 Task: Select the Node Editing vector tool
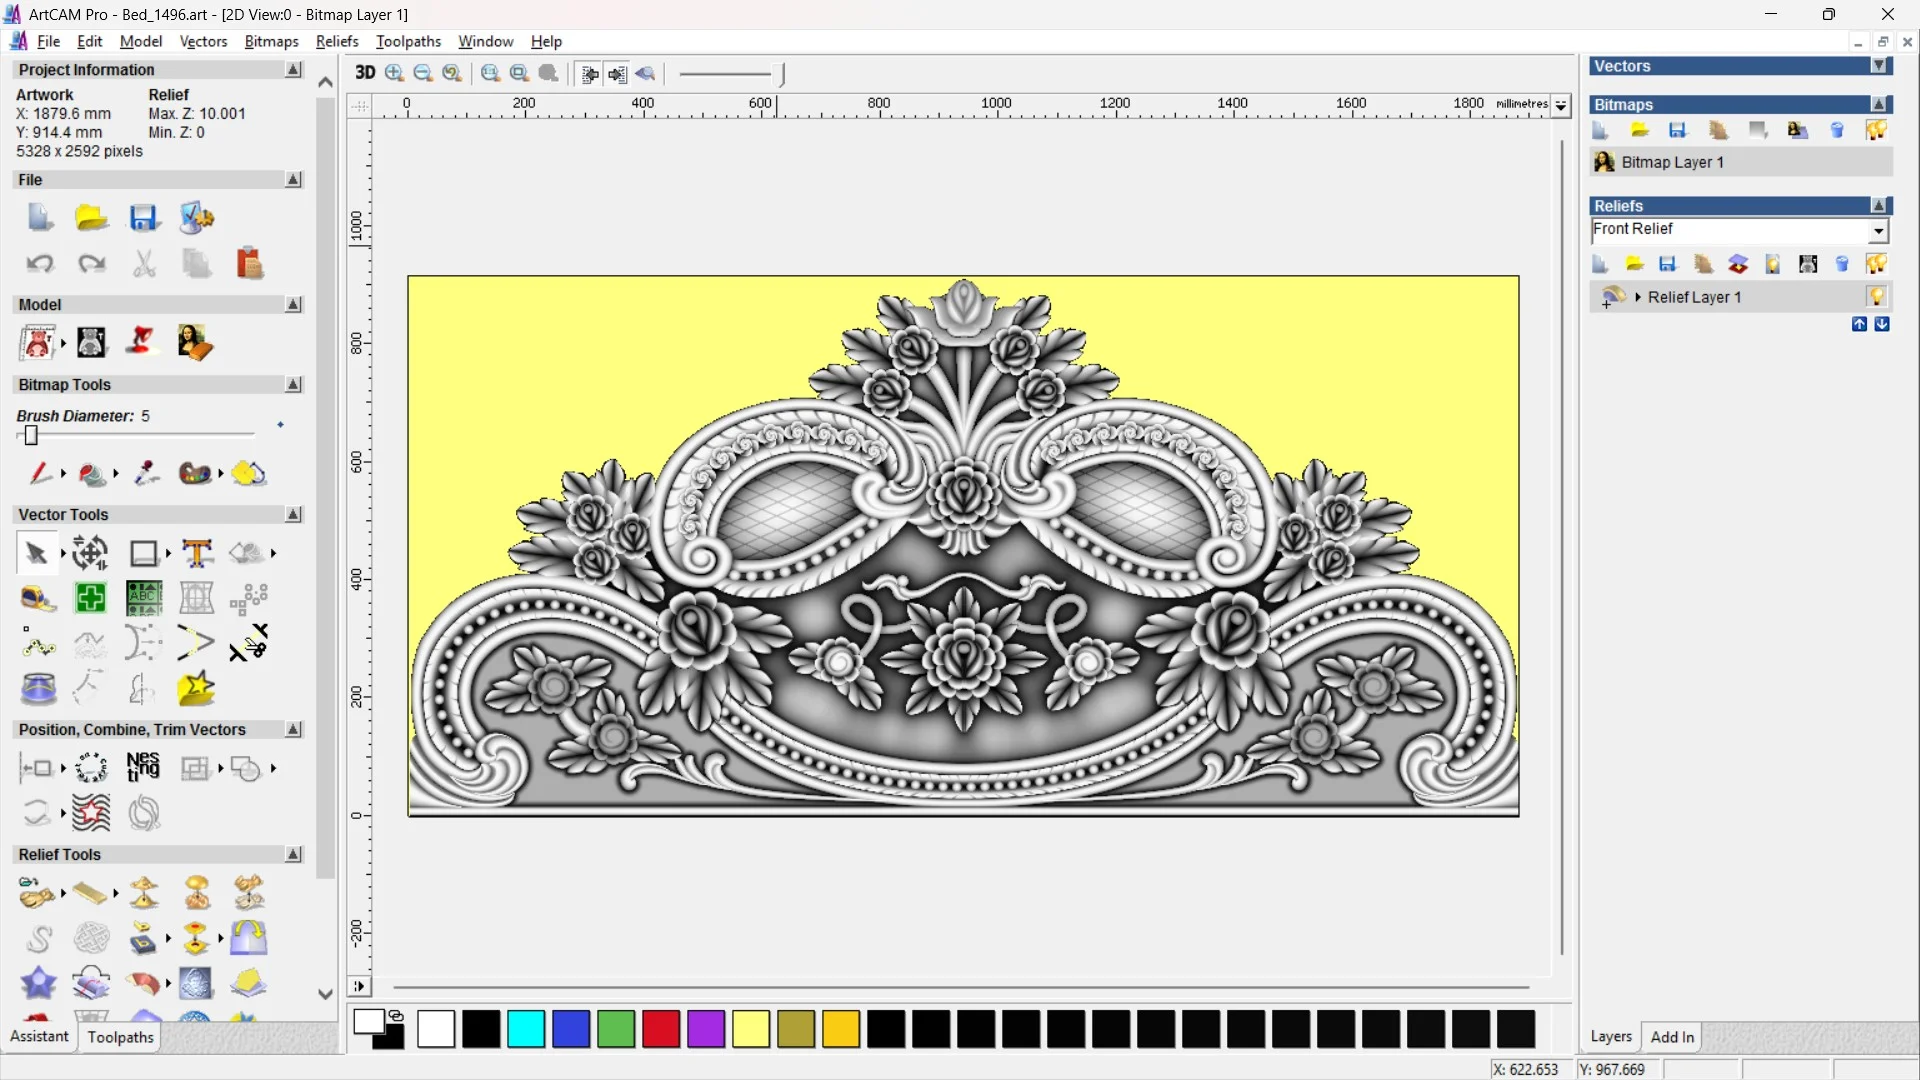(x=38, y=645)
